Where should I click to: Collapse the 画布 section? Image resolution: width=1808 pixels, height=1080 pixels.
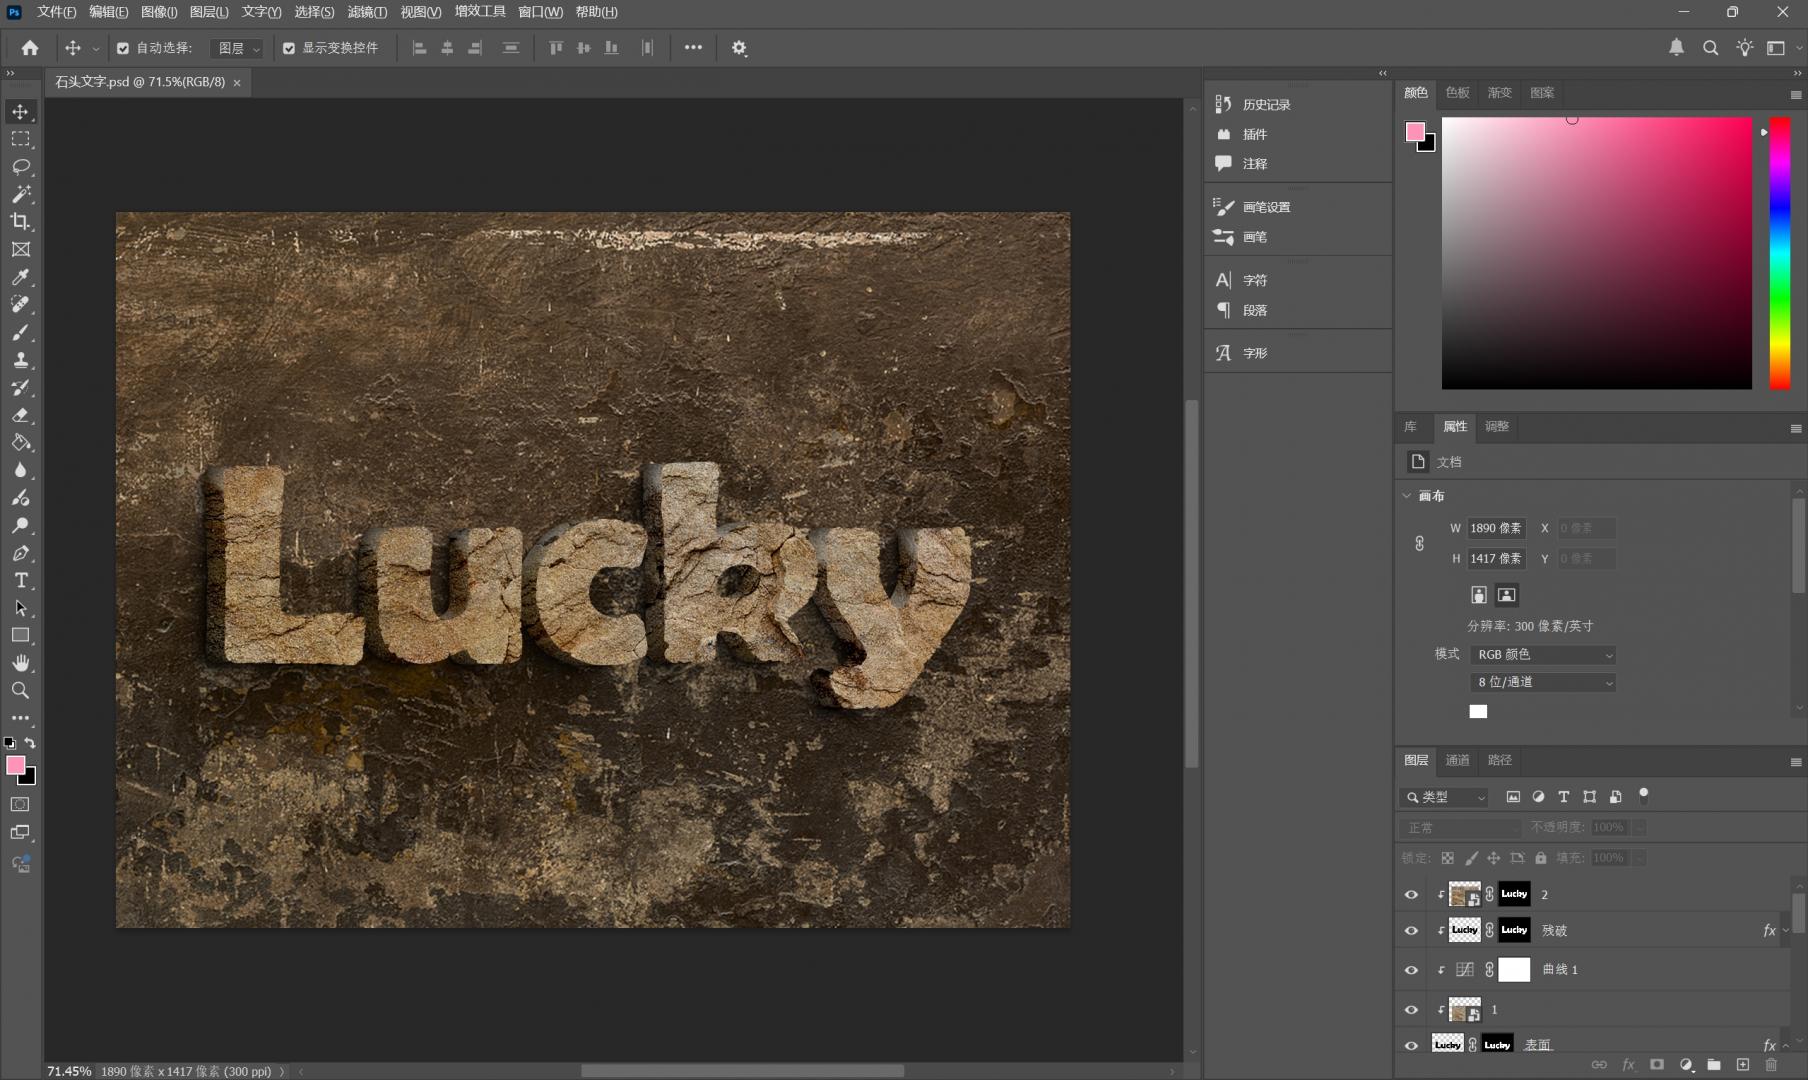coord(1407,496)
